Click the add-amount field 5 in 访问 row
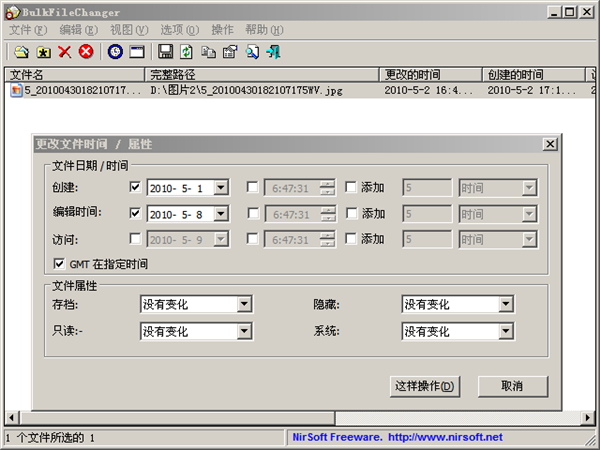 tap(427, 240)
